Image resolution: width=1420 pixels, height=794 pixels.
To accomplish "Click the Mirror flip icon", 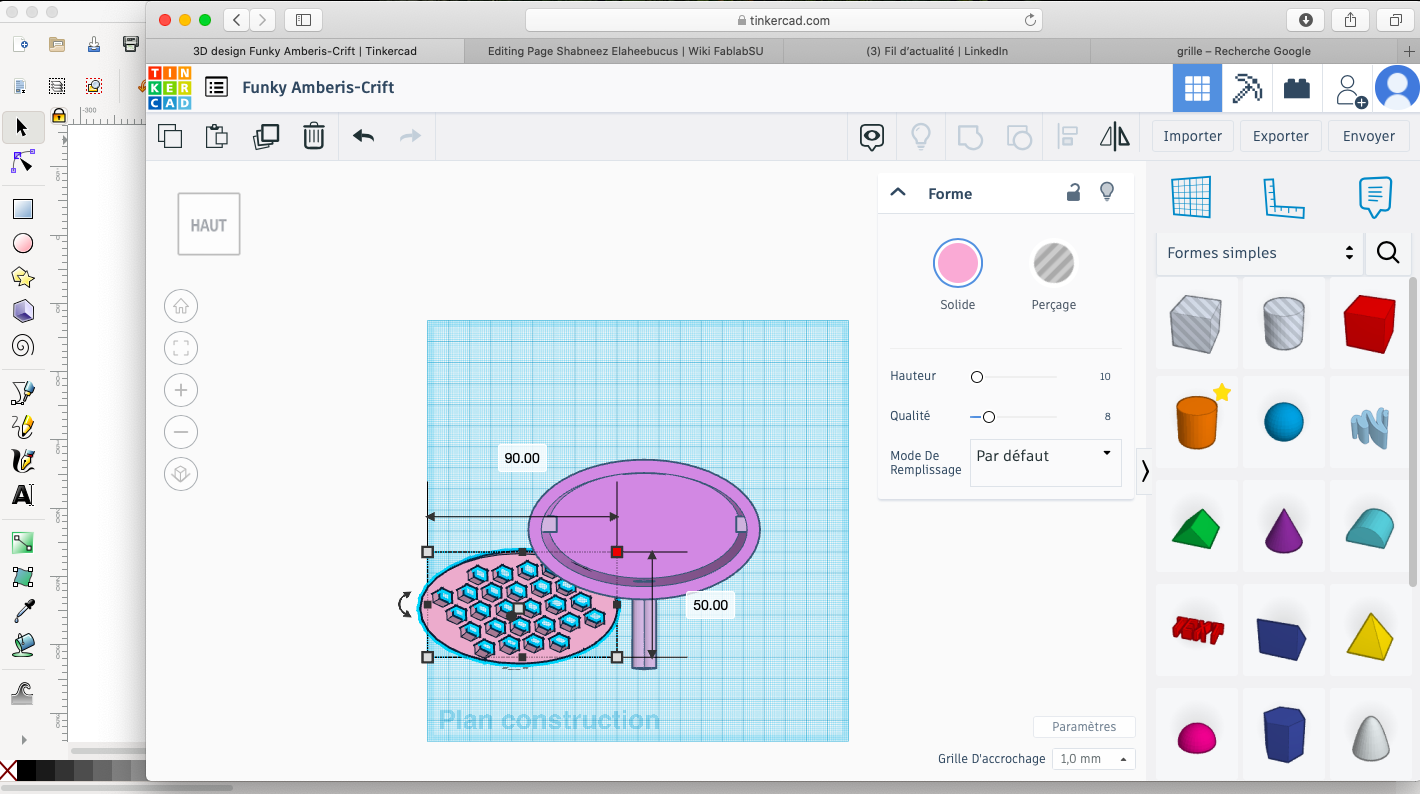I will point(1115,137).
